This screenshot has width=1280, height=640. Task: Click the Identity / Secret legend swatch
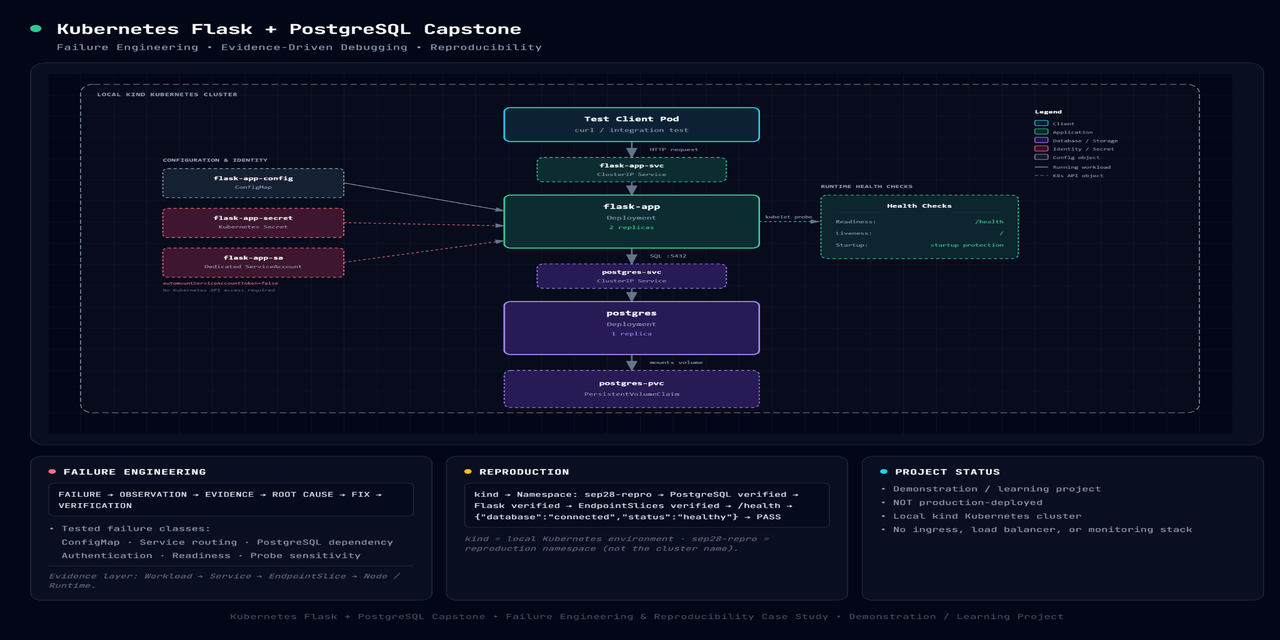click(x=1041, y=149)
